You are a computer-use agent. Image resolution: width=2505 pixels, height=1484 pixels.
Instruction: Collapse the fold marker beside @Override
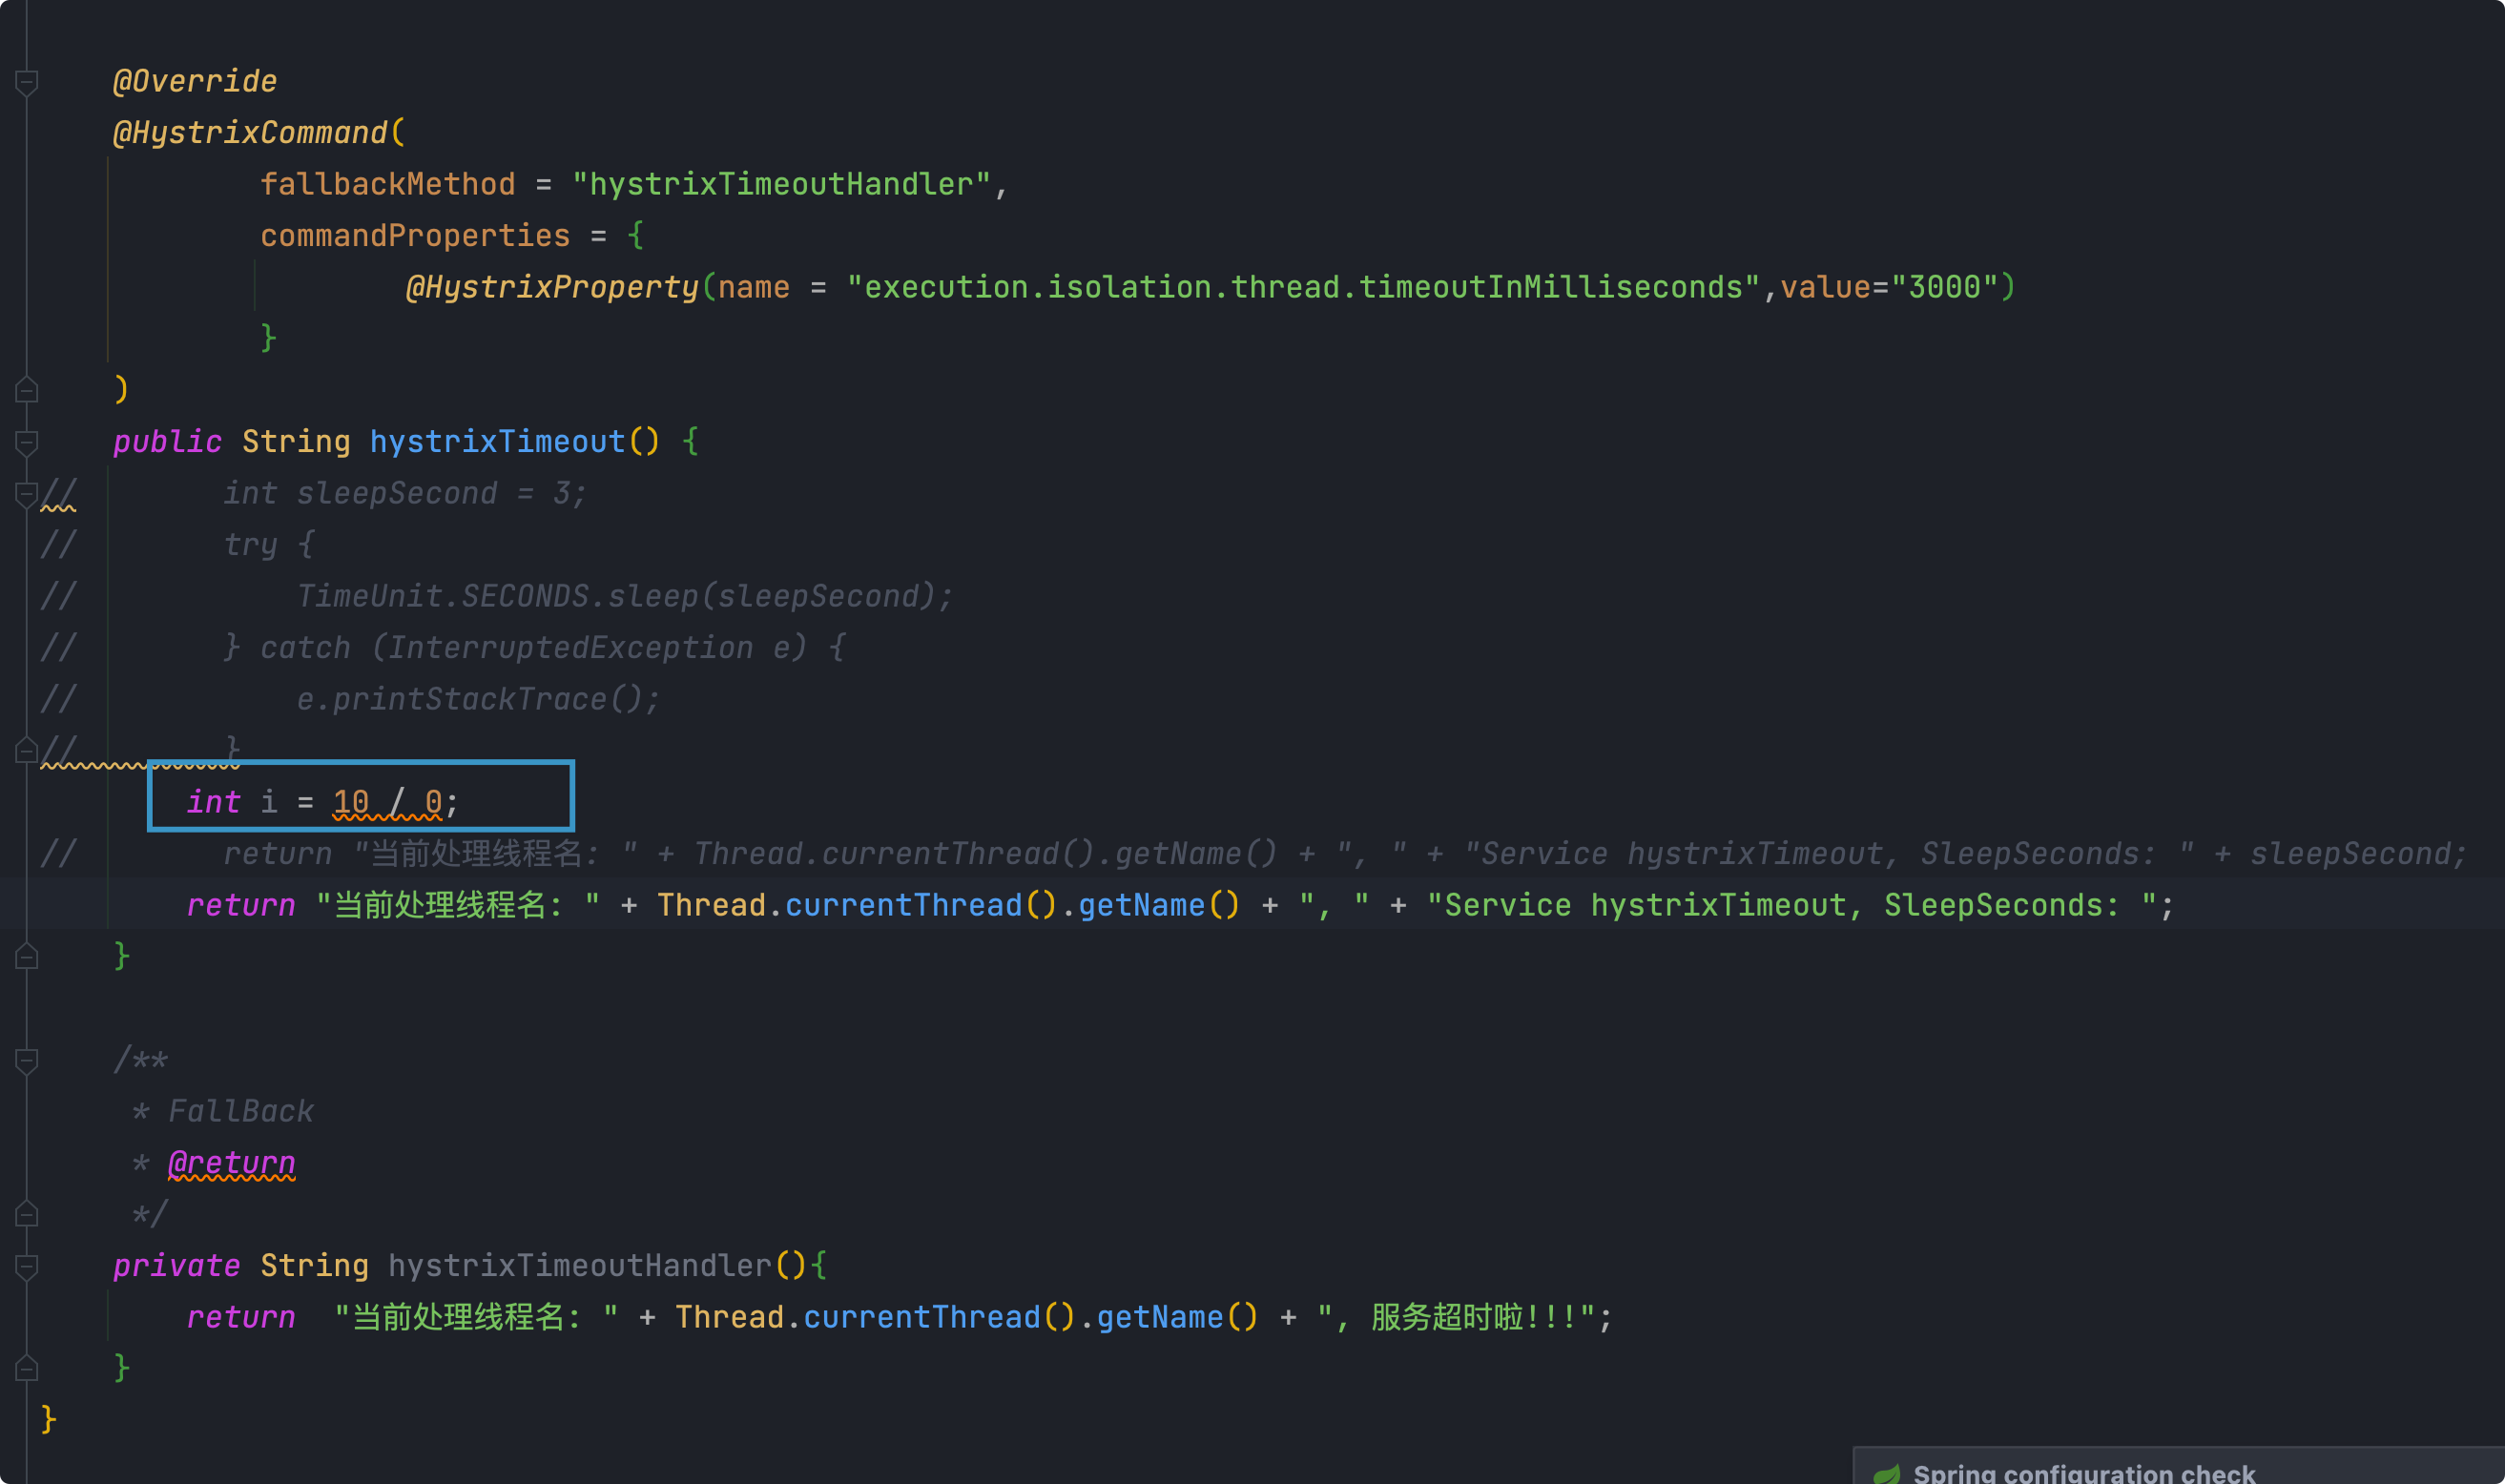27,82
